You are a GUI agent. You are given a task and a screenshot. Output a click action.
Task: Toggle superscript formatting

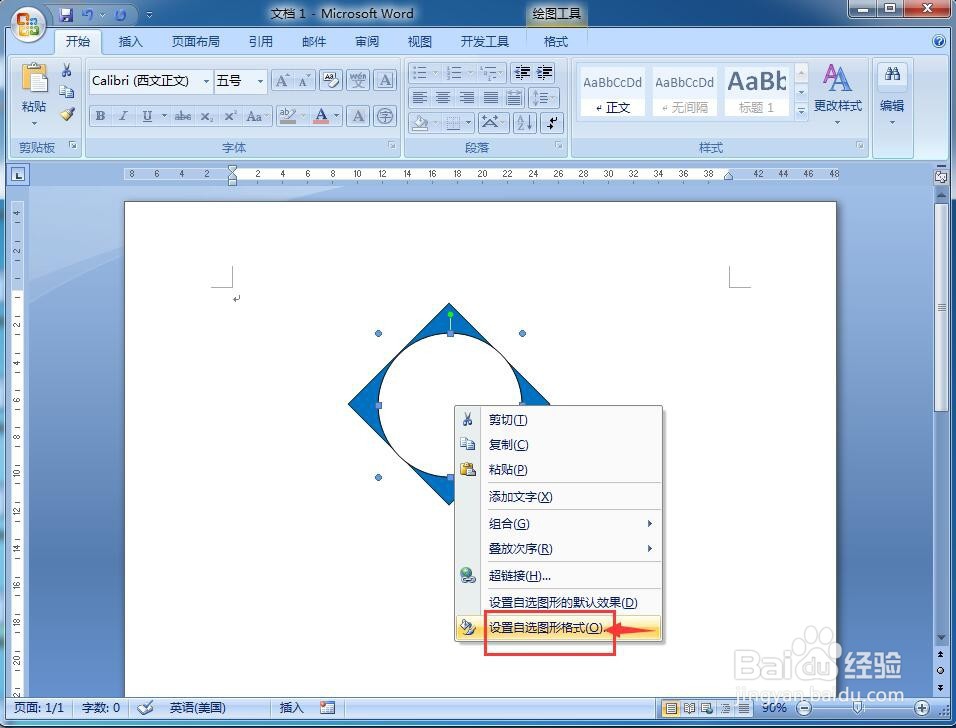[x=230, y=116]
